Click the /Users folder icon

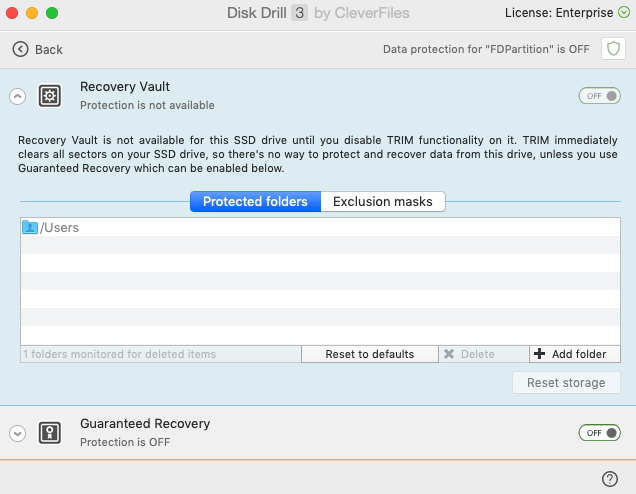pos(30,227)
